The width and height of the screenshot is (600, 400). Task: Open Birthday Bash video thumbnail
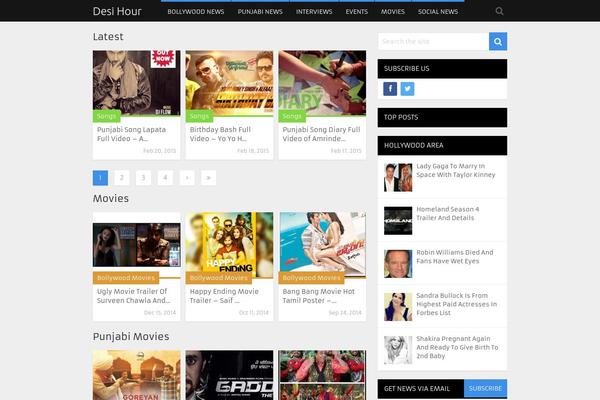[x=229, y=83]
